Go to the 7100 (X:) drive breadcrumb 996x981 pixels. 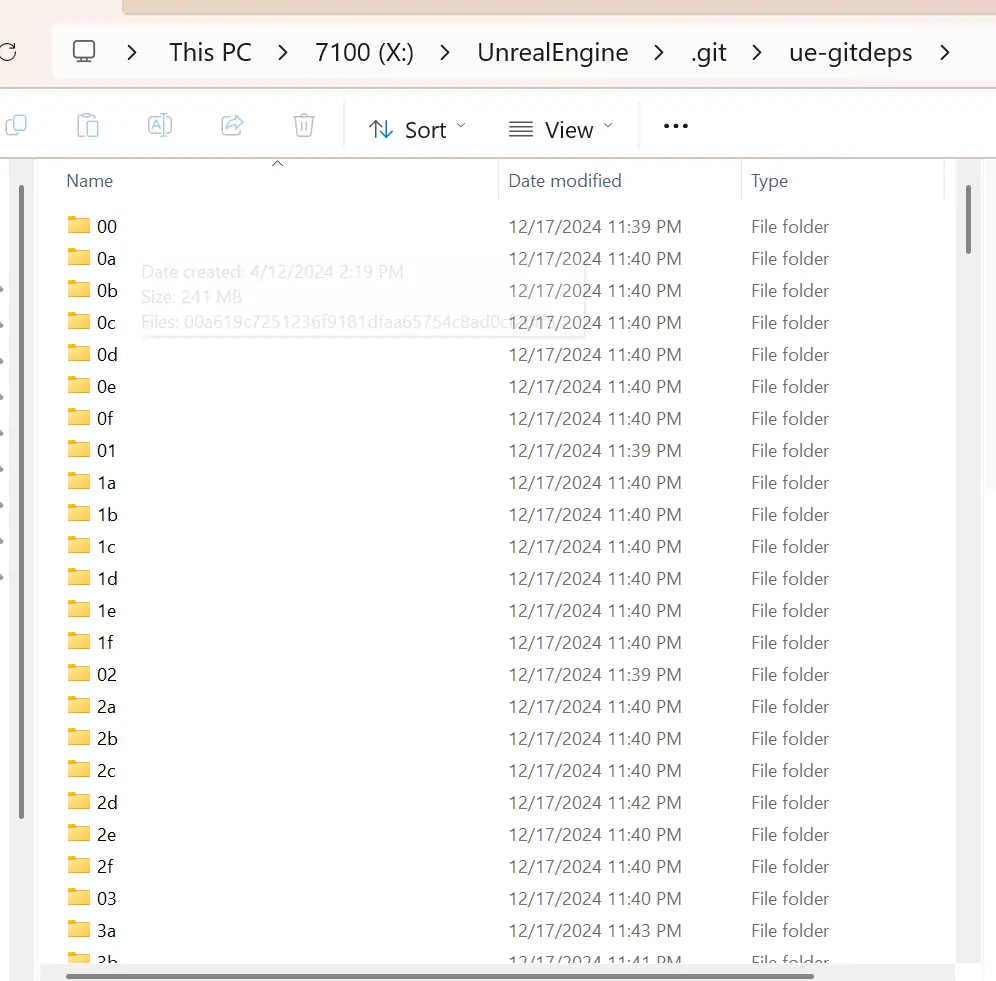pos(364,52)
